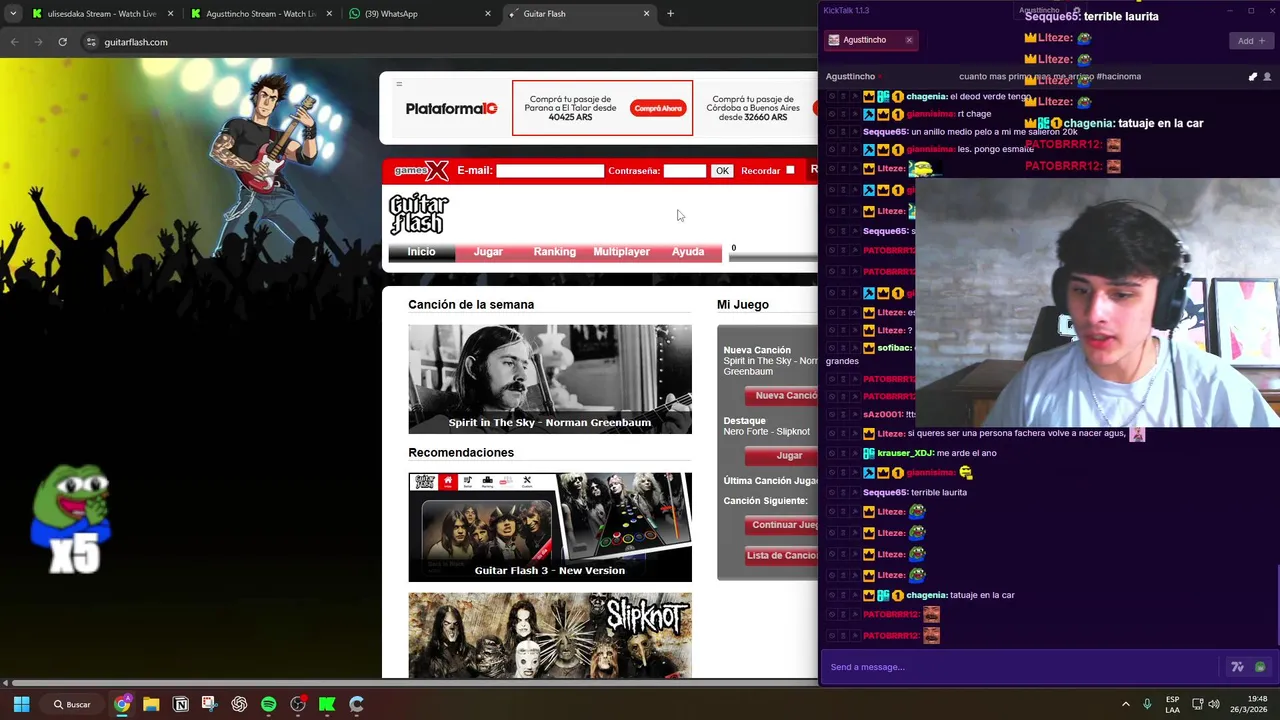Open the ESP LAA language switcher
The image size is (1280, 720).
(1172, 704)
